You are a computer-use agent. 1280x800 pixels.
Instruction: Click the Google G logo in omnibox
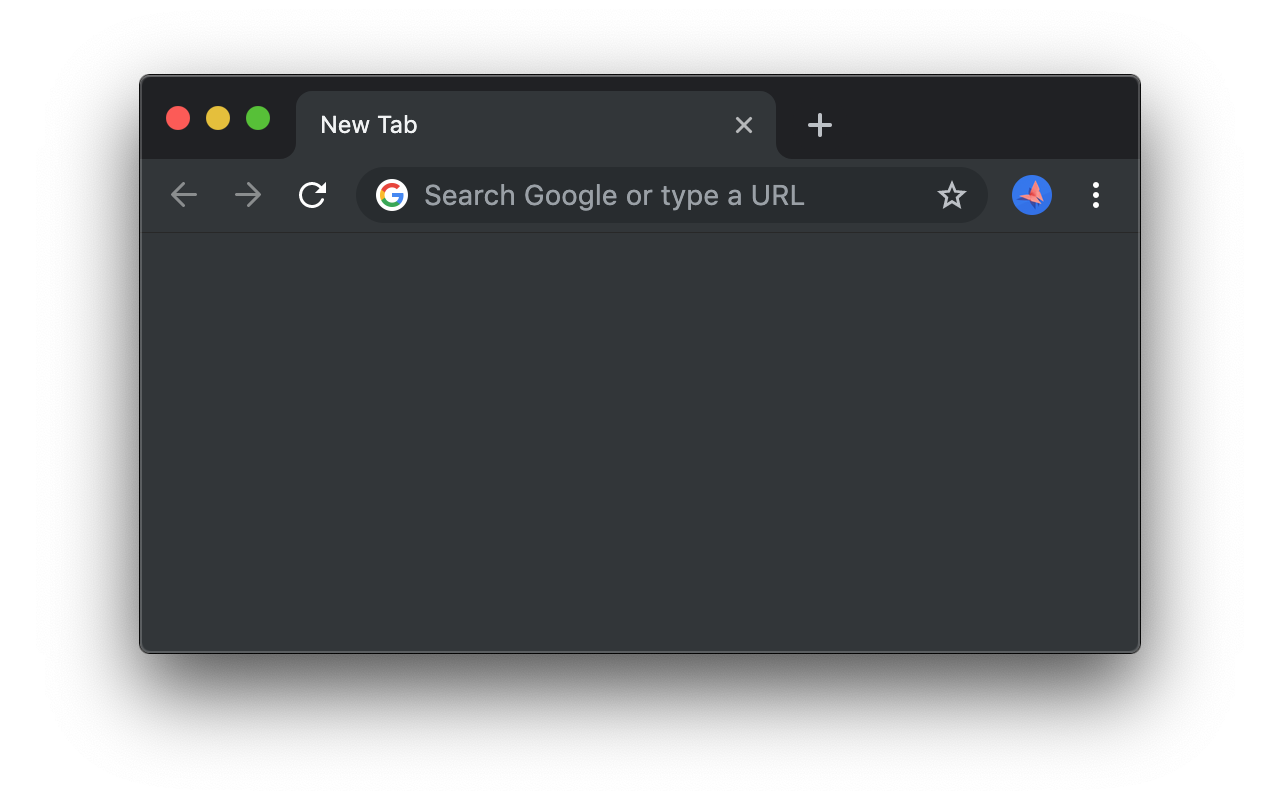[x=392, y=195]
